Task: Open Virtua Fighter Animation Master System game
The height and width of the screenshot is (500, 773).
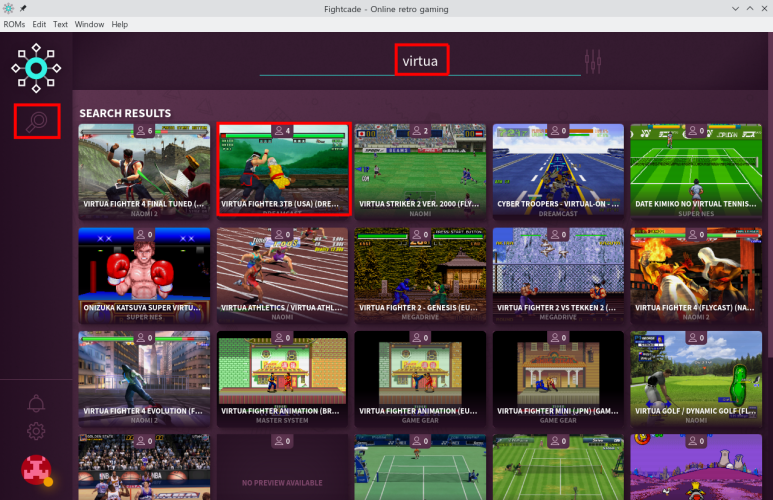Action: [282, 378]
